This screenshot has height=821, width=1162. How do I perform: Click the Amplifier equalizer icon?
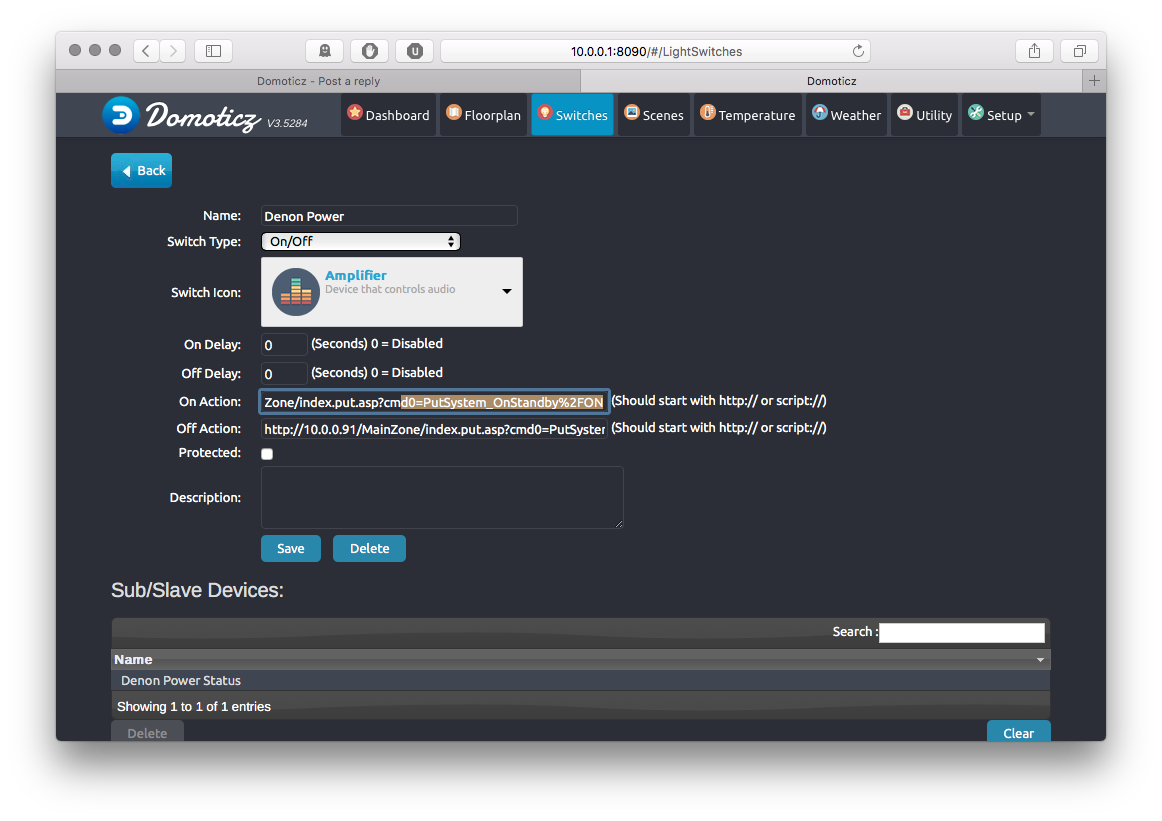296,292
